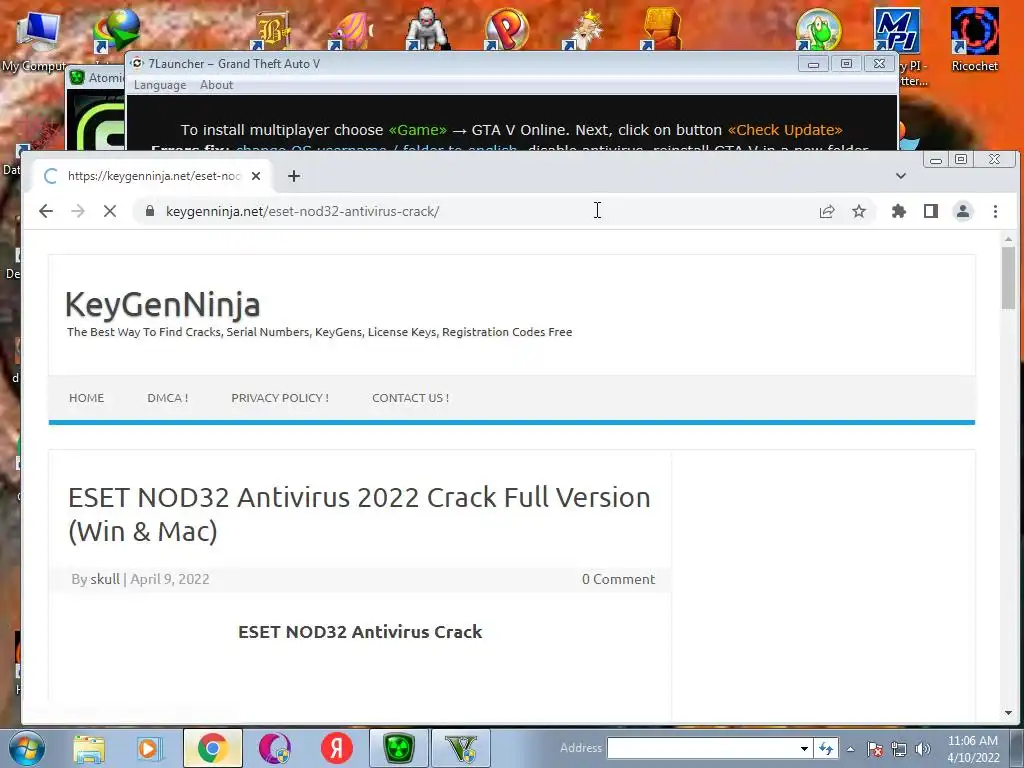Open the CONTACT US ! navigation link
Screen dimensions: 1024x768
pyautogui.click(x=411, y=398)
